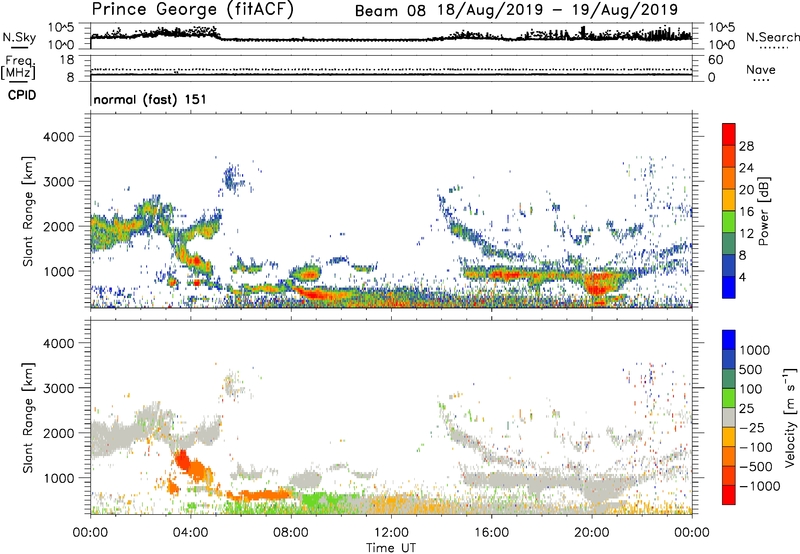The image size is (800, 554).
Task: Click the "Slant Range [km]" label of power panel
Action: tap(28, 211)
